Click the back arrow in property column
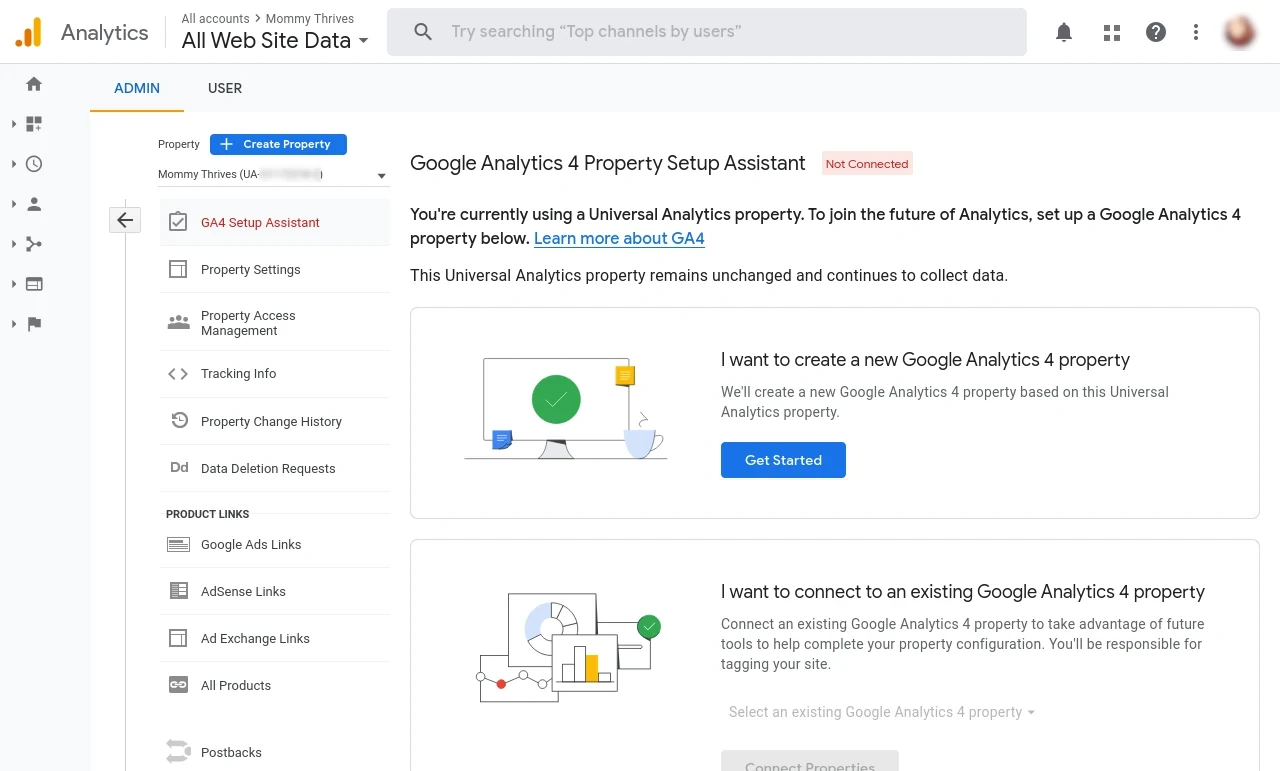The height and width of the screenshot is (771, 1280). click(x=125, y=220)
